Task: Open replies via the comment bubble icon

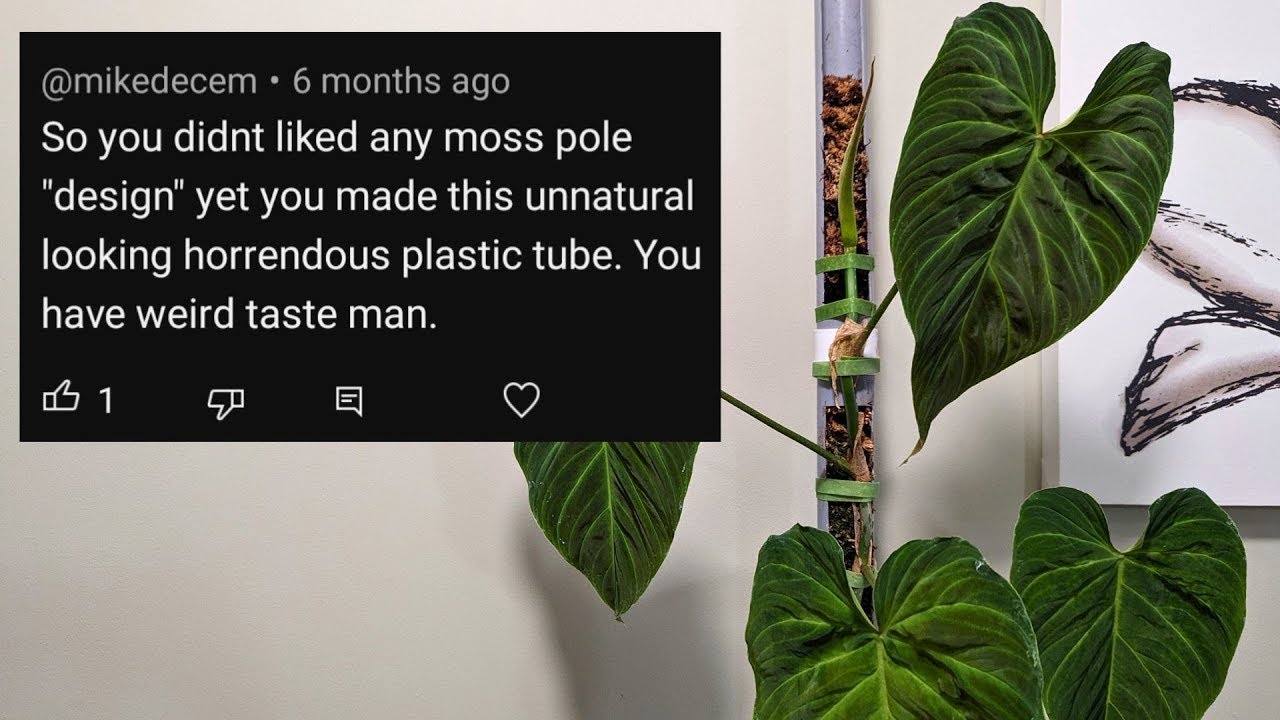Action: [x=348, y=401]
